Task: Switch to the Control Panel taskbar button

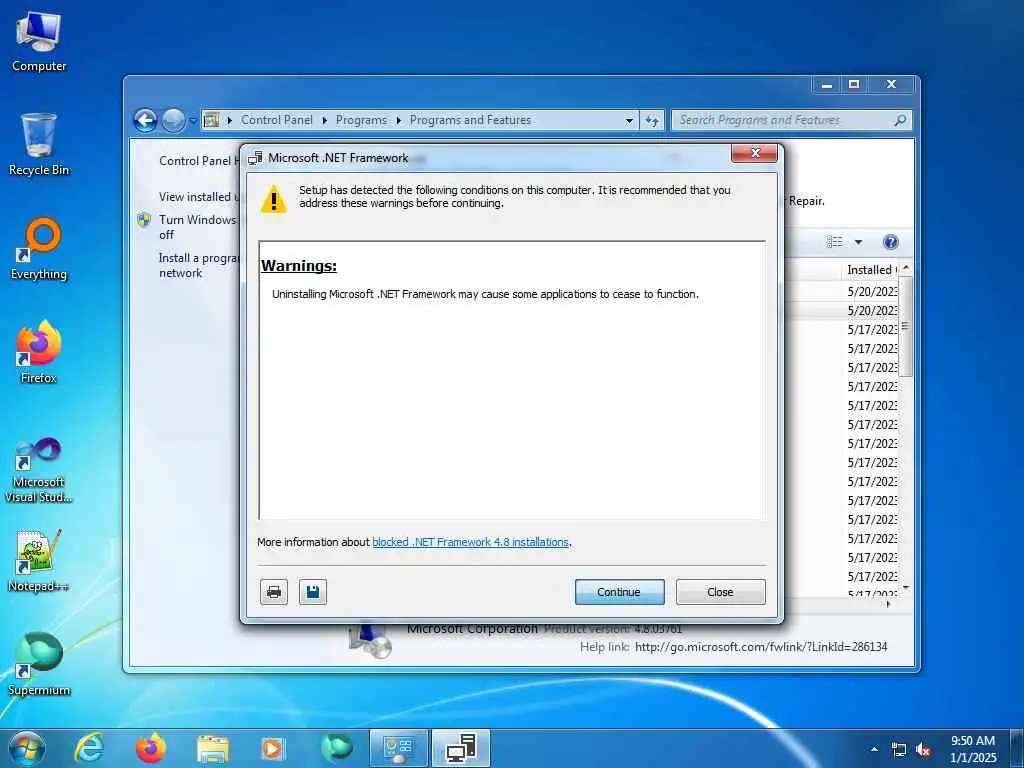Action: [x=398, y=748]
